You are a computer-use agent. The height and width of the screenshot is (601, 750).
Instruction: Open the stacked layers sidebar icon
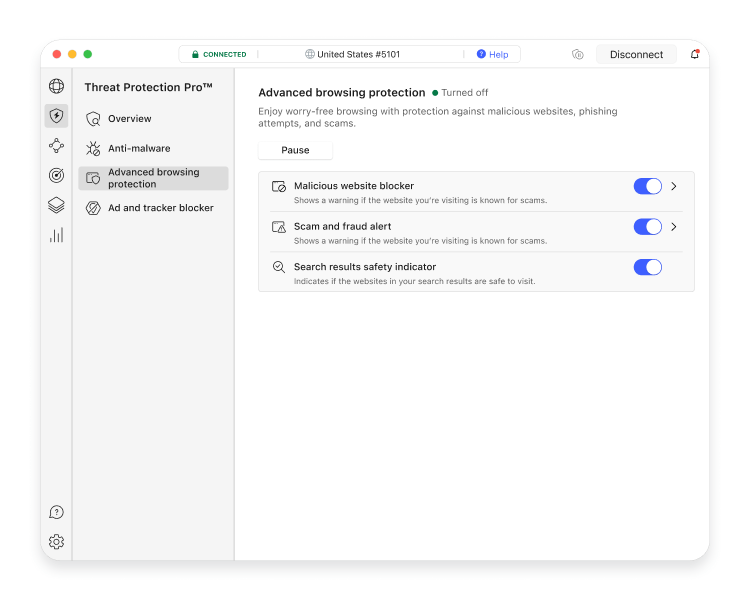tap(56, 205)
